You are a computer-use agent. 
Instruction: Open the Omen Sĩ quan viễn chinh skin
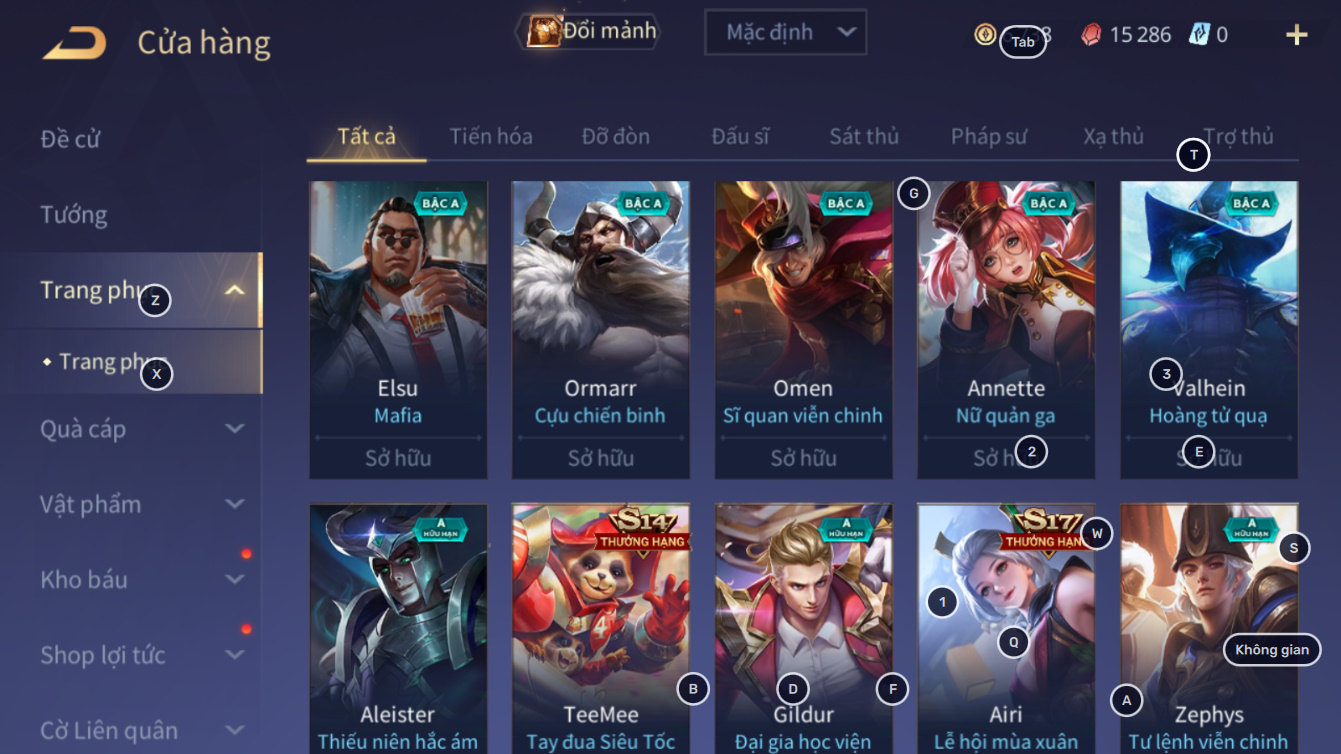click(x=803, y=330)
